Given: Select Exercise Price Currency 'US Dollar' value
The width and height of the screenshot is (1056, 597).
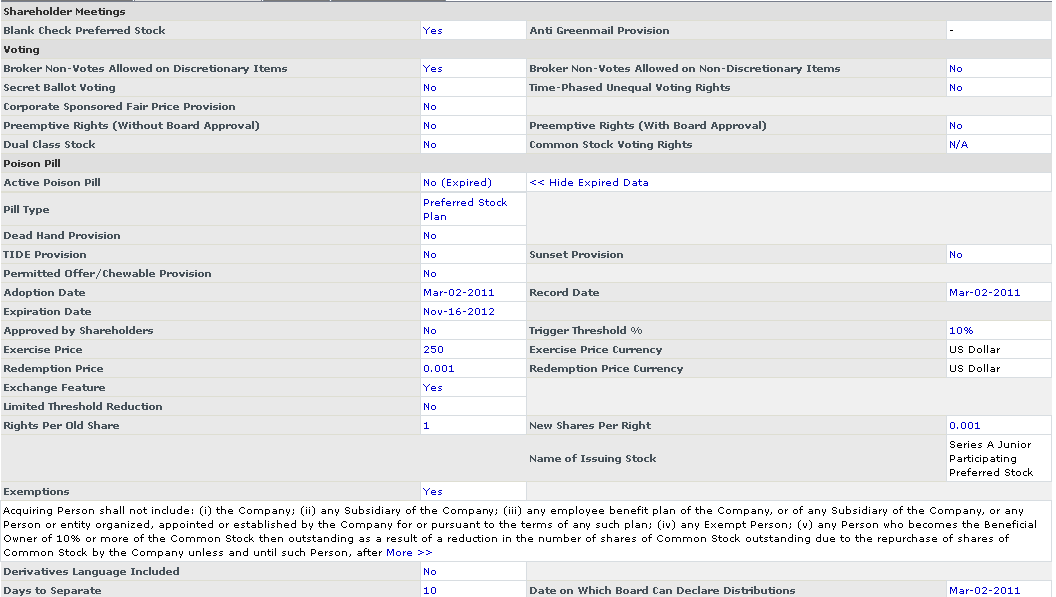Looking at the screenshot, I should [x=975, y=350].
